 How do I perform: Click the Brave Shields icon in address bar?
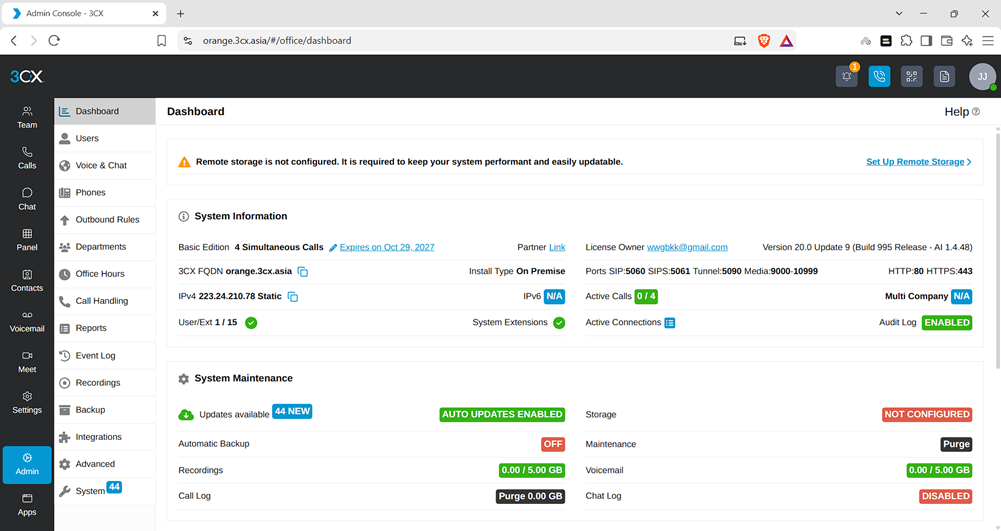coord(764,41)
